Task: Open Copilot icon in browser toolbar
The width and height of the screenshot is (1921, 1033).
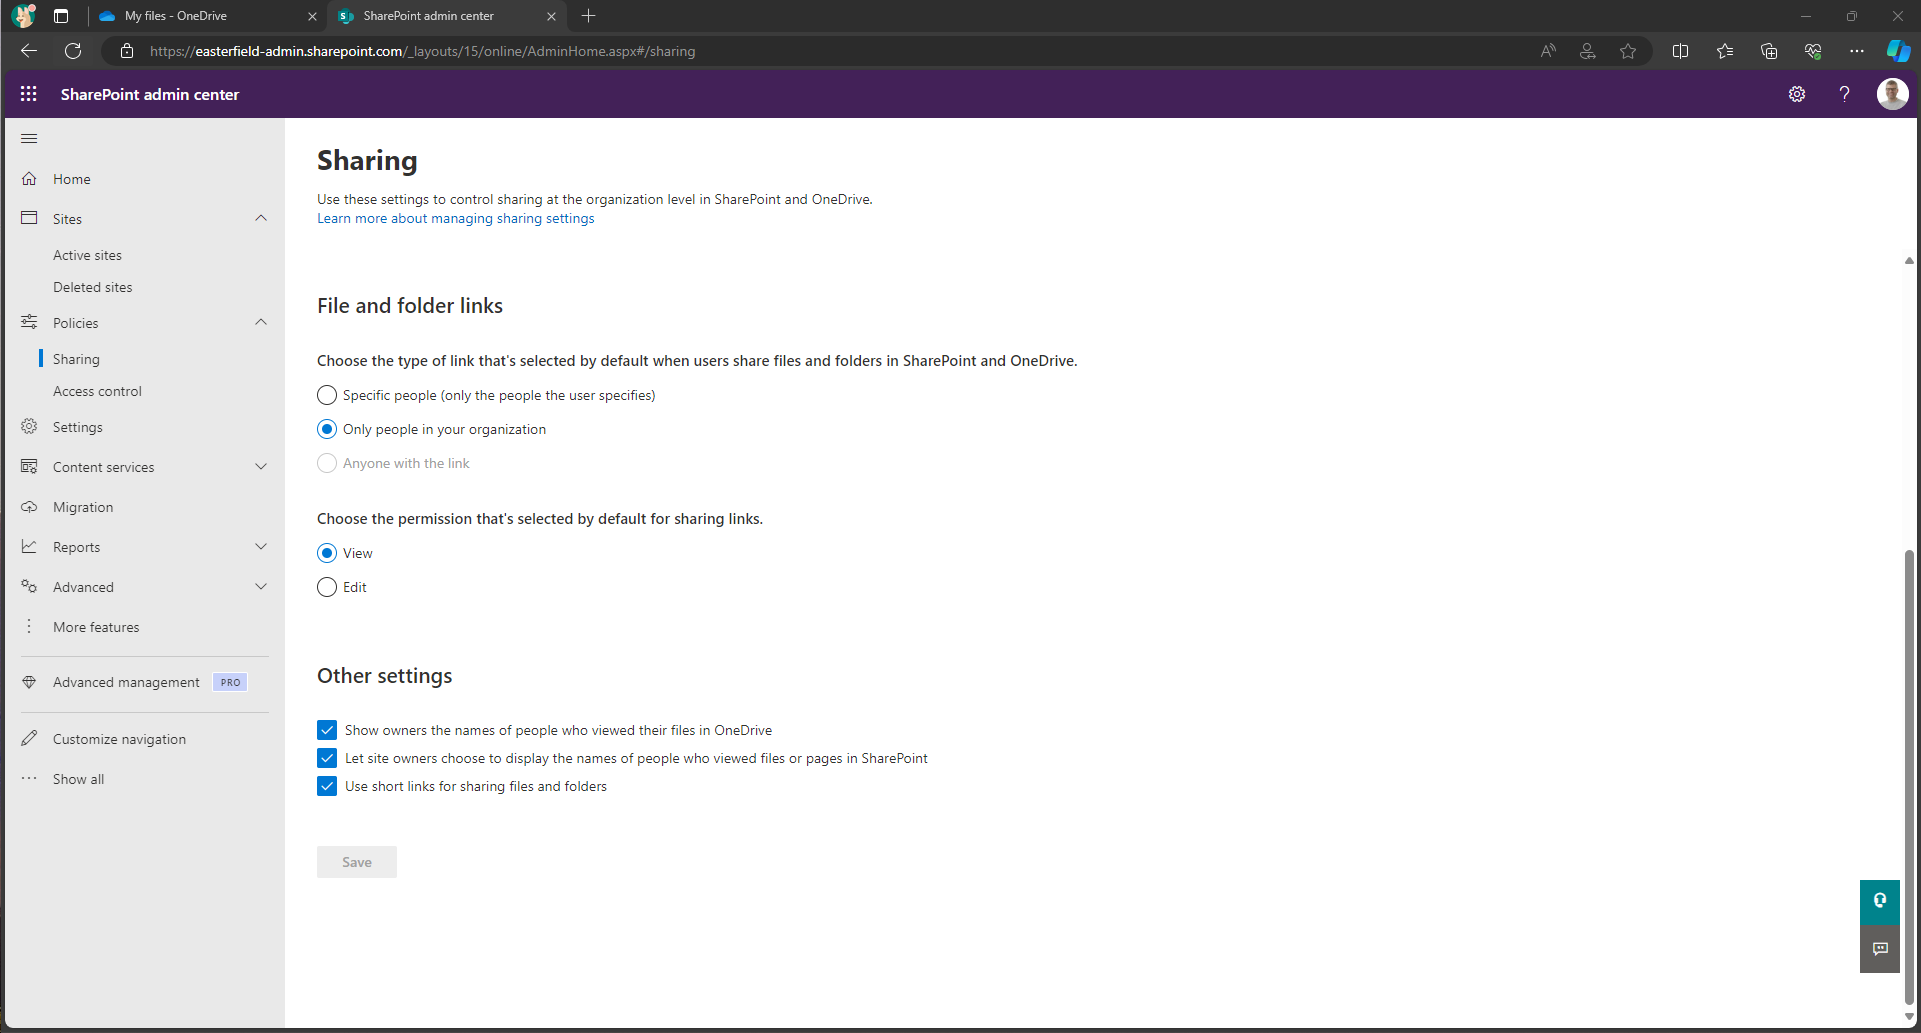Action: tap(1898, 51)
